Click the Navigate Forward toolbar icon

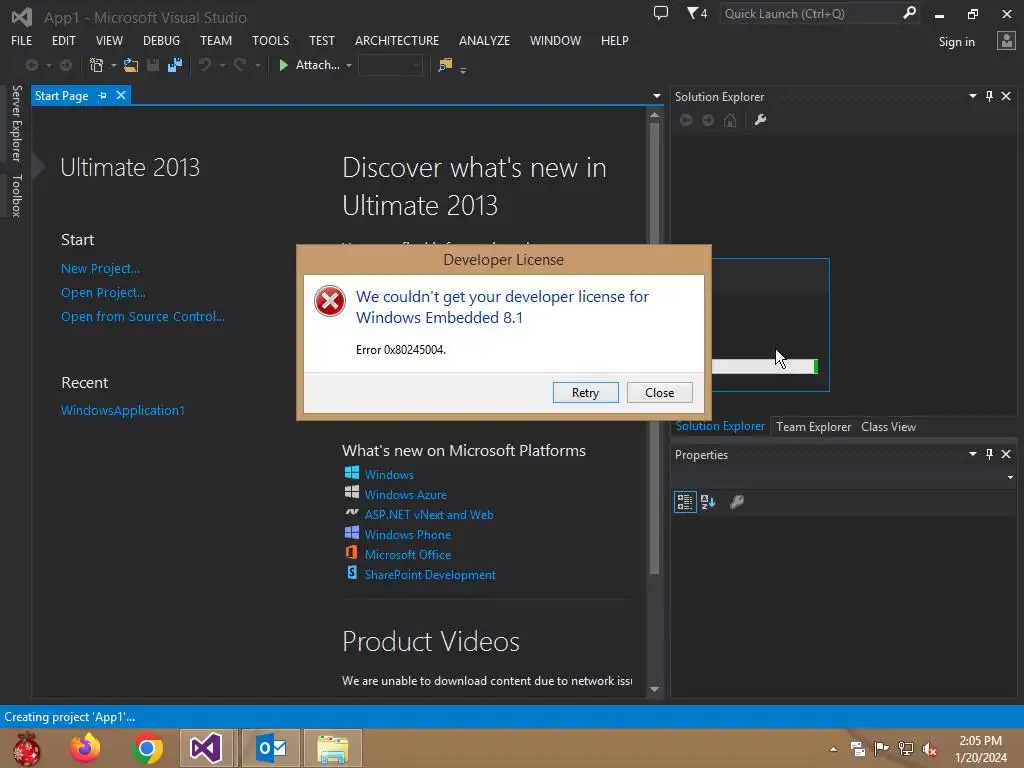[x=66, y=65]
